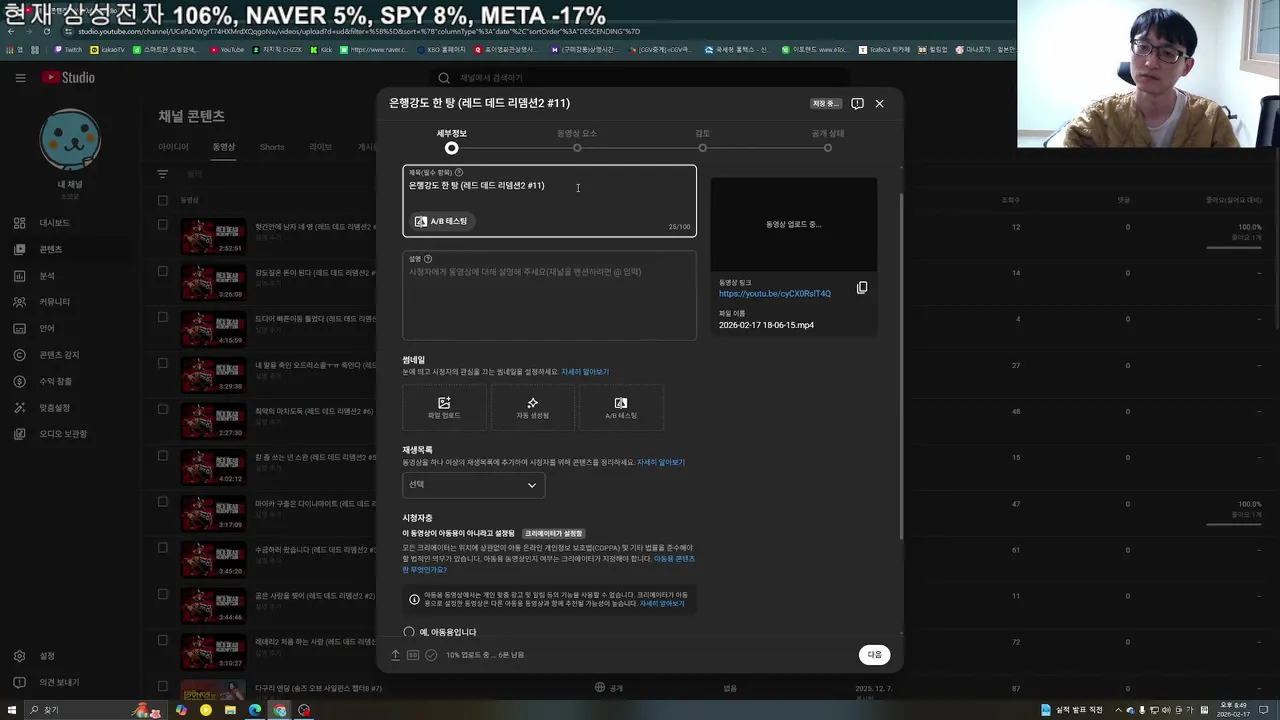The image size is (1280, 720).
Task: Click the 파일 업로드 thumbnail option
Action: 444,408
